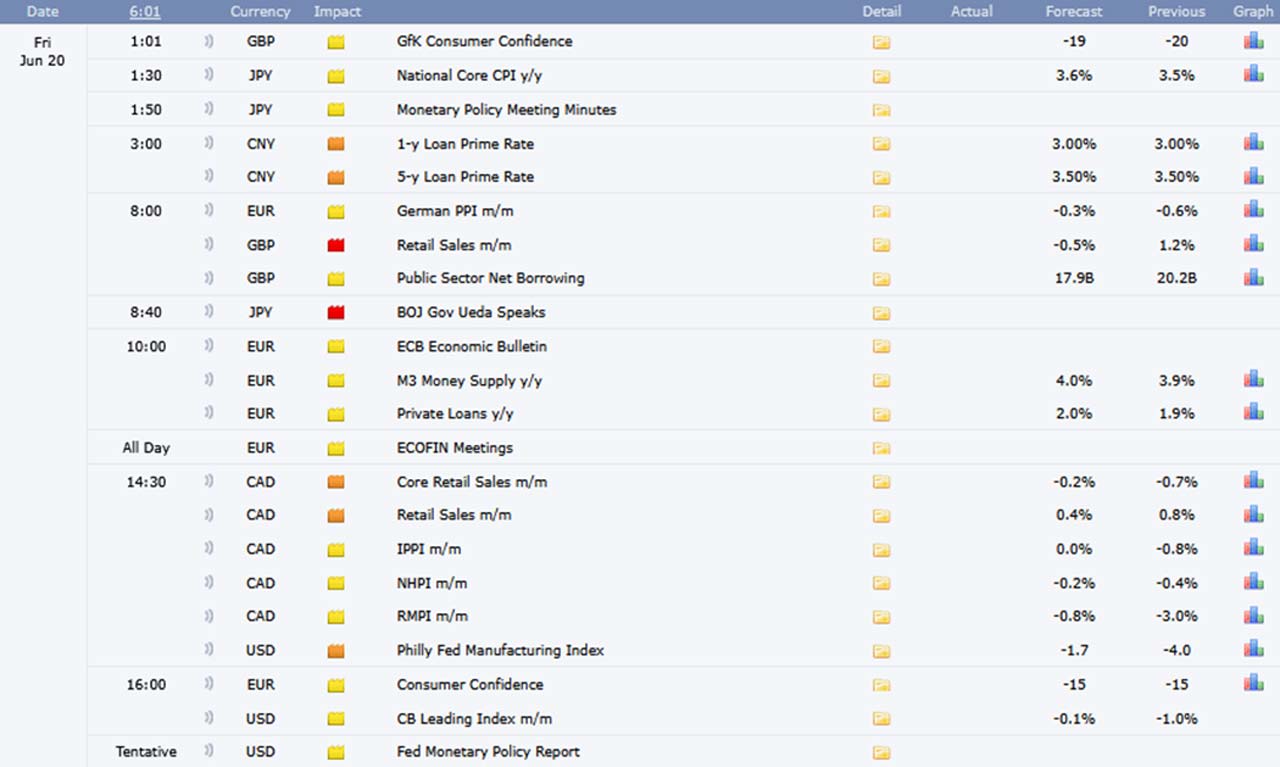
Task: Click the Date column header
Action: coord(42,12)
